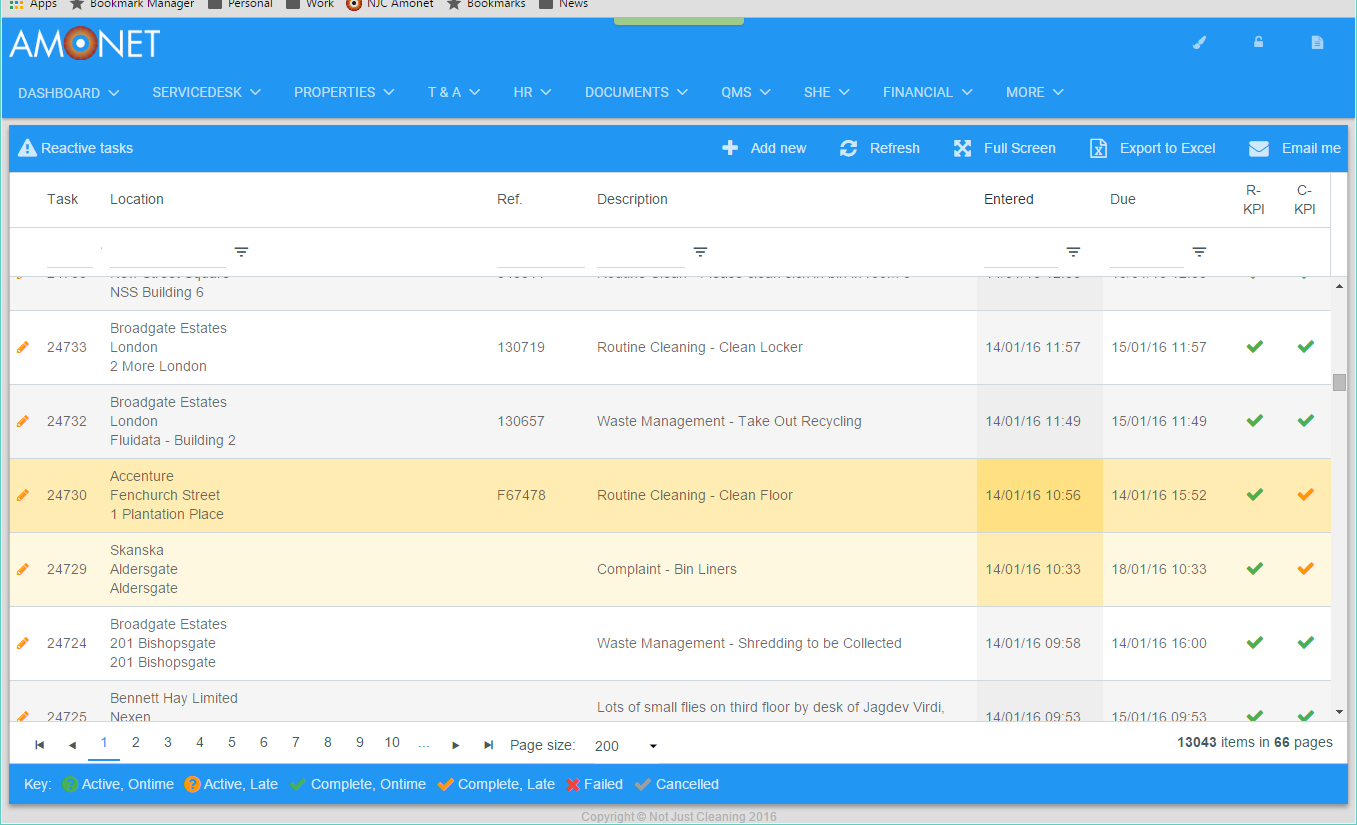Viewport: 1357px width, 825px height.
Task: Click the orange C-KPI tick for task 24730
Action: click(x=1305, y=495)
